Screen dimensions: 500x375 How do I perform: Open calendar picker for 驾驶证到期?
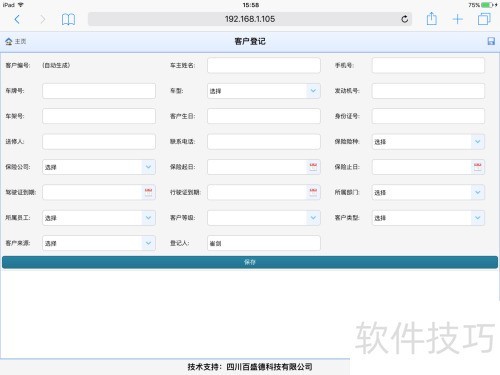click(x=148, y=192)
